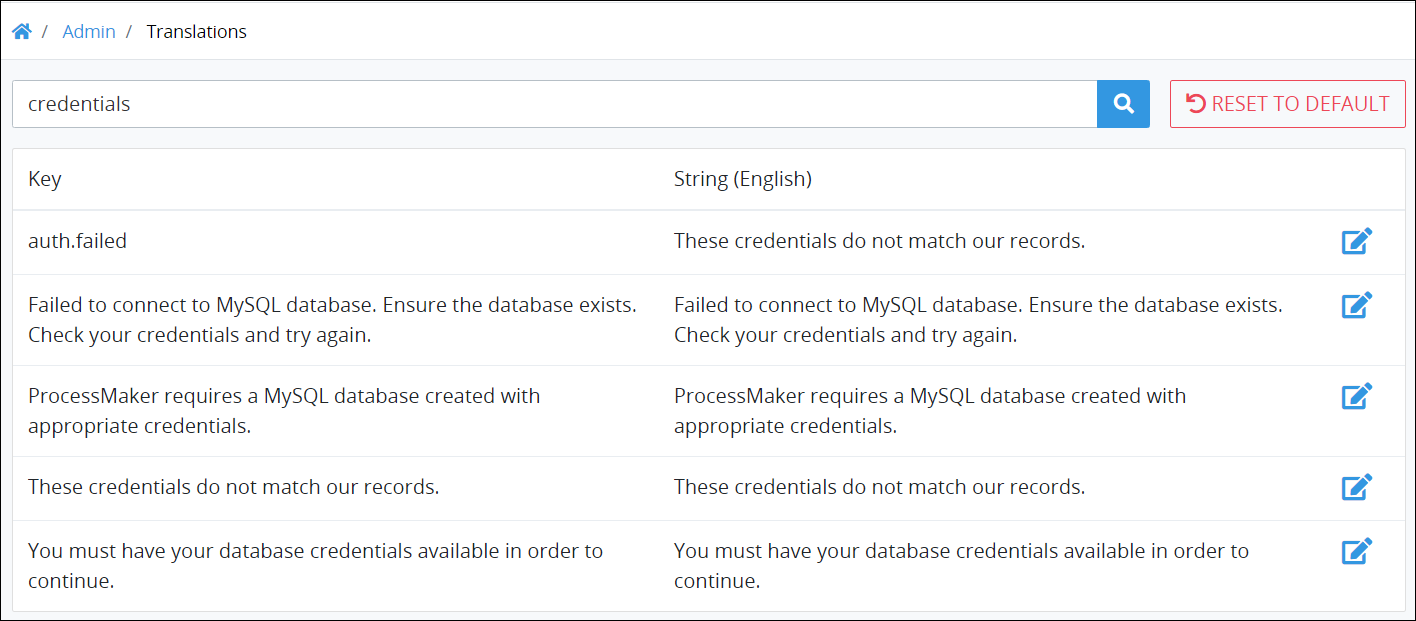1416x621 pixels.
Task: Open the Admin breadcrumb link
Action: [89, 32]
